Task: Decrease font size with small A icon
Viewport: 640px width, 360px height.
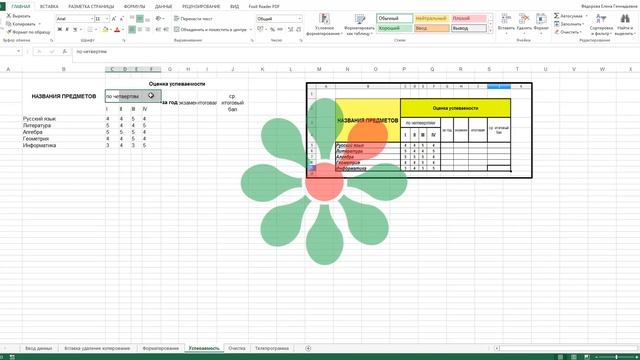Action: point(122,19)
